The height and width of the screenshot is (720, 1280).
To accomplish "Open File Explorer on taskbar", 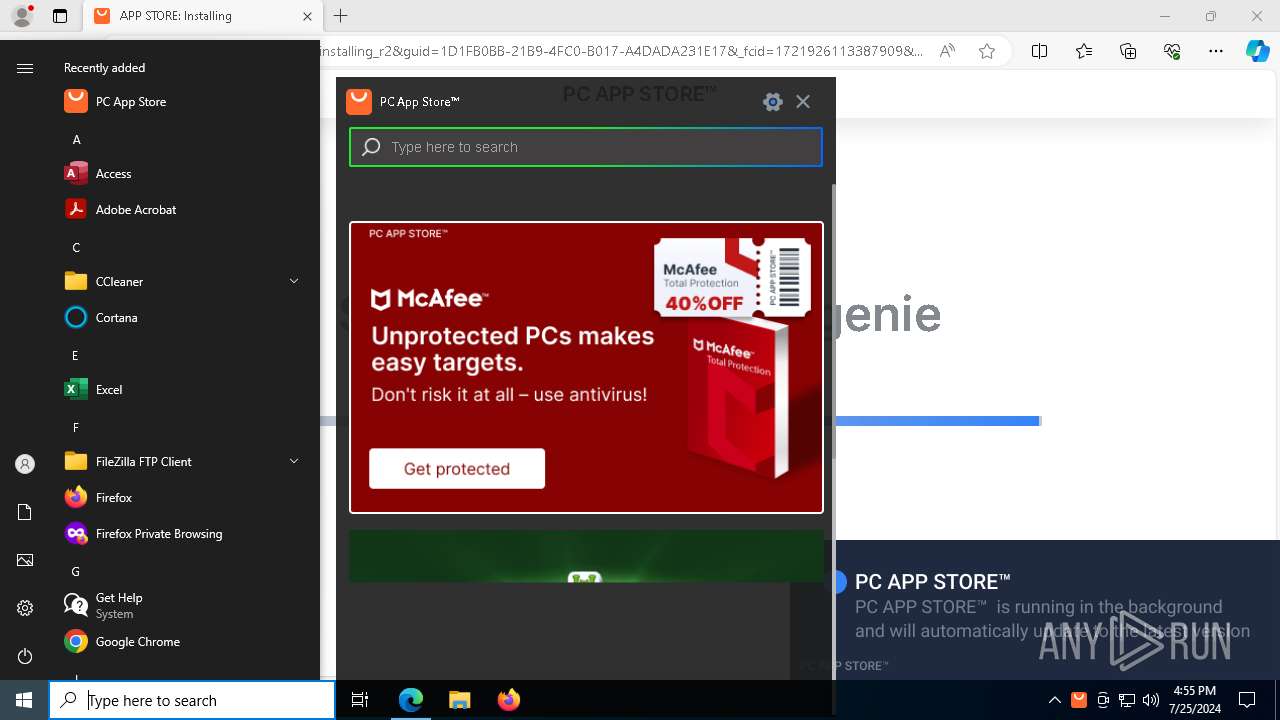I will [x=459, y=700].
